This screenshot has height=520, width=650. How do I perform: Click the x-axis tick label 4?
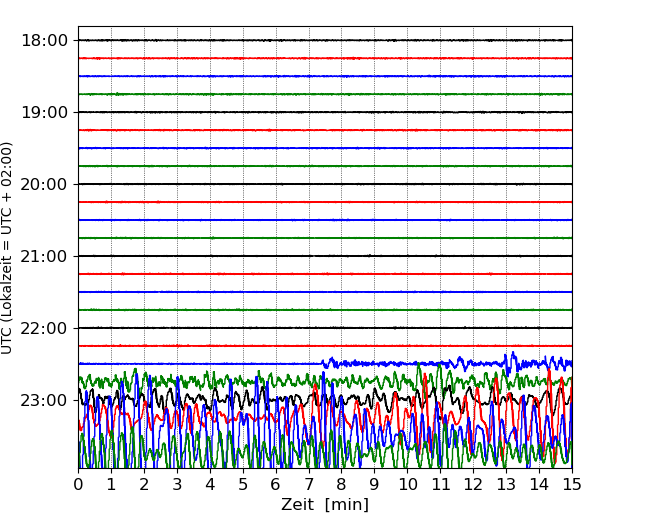point(210,484)
